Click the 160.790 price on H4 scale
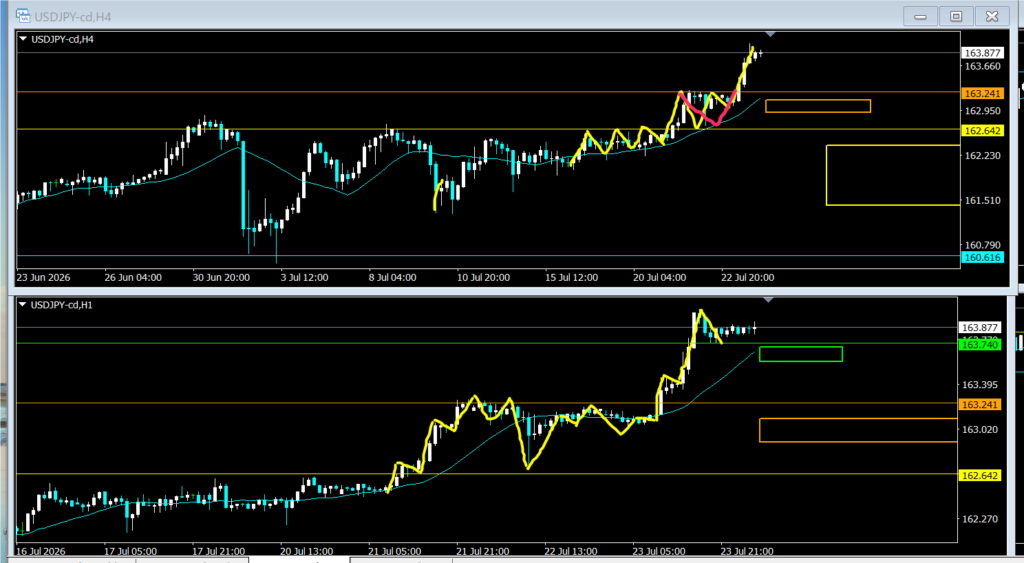Image resolution: width=1024 pixels, height=563 pixels. click(x=982, y=245)
